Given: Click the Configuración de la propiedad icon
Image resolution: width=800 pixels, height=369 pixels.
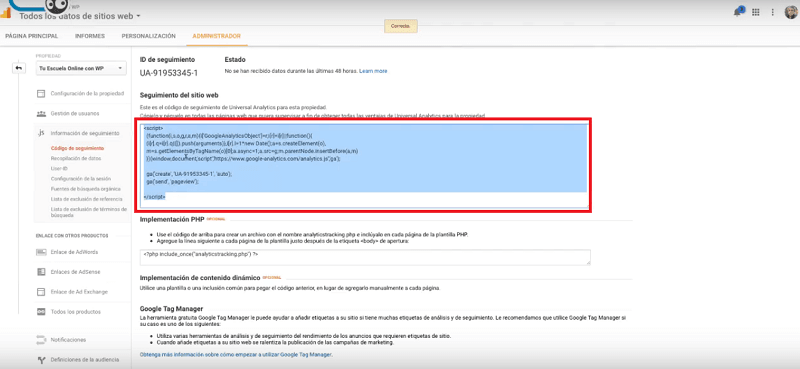Looking at the screenshot, I should pyautogui.click(x=41, y=93).
